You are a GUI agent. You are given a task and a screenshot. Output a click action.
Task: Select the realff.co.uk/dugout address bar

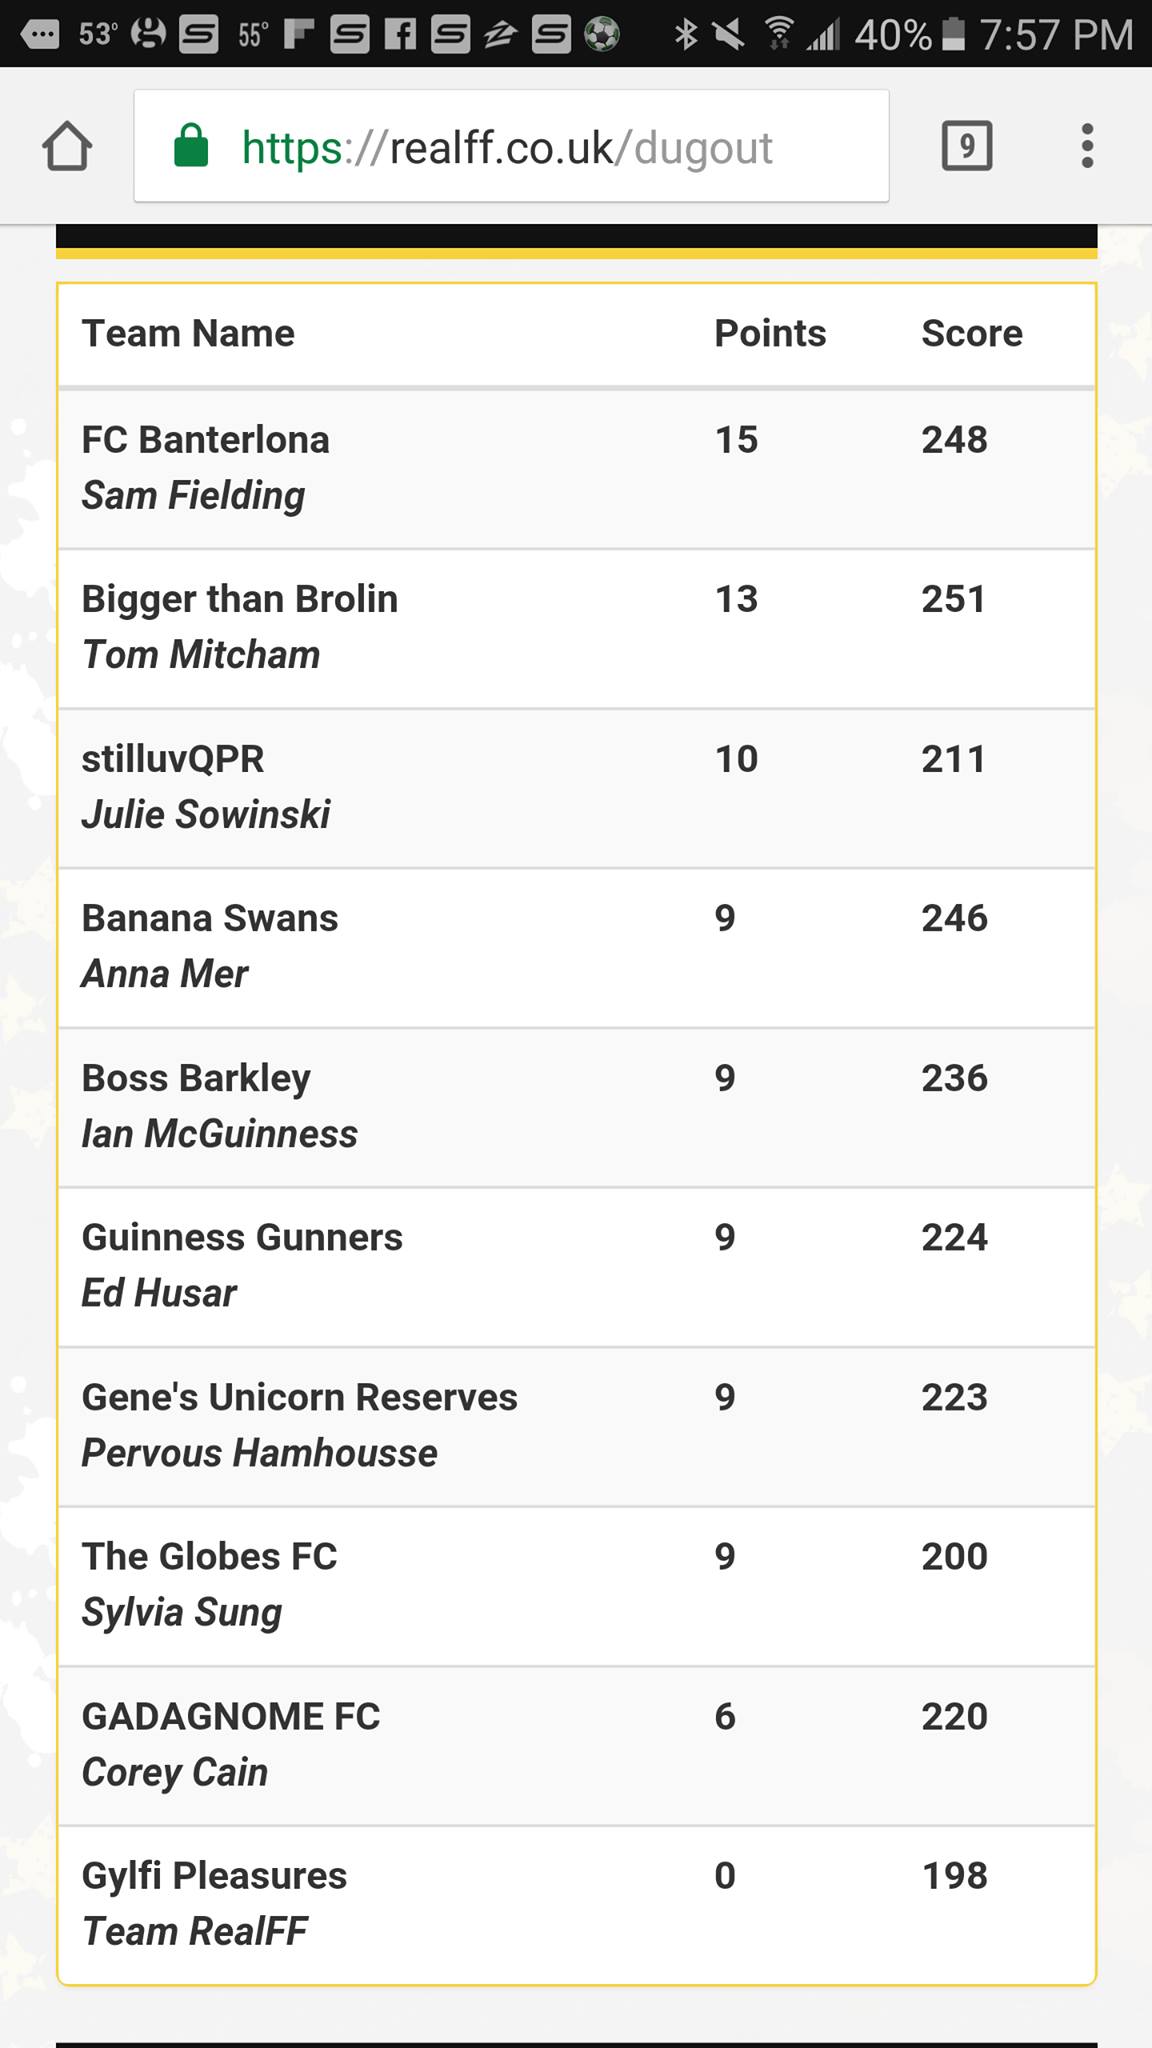click(x=511, y=146)
